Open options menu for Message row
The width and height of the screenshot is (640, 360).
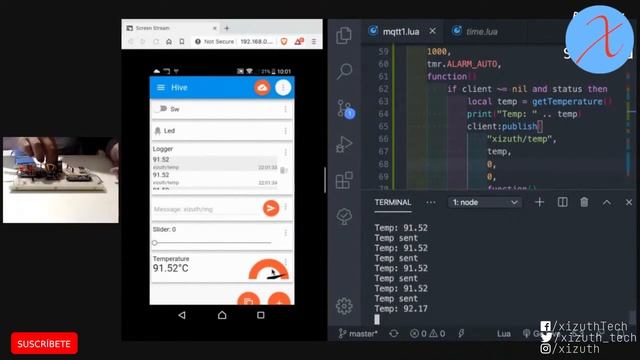[x=286, y=207]
